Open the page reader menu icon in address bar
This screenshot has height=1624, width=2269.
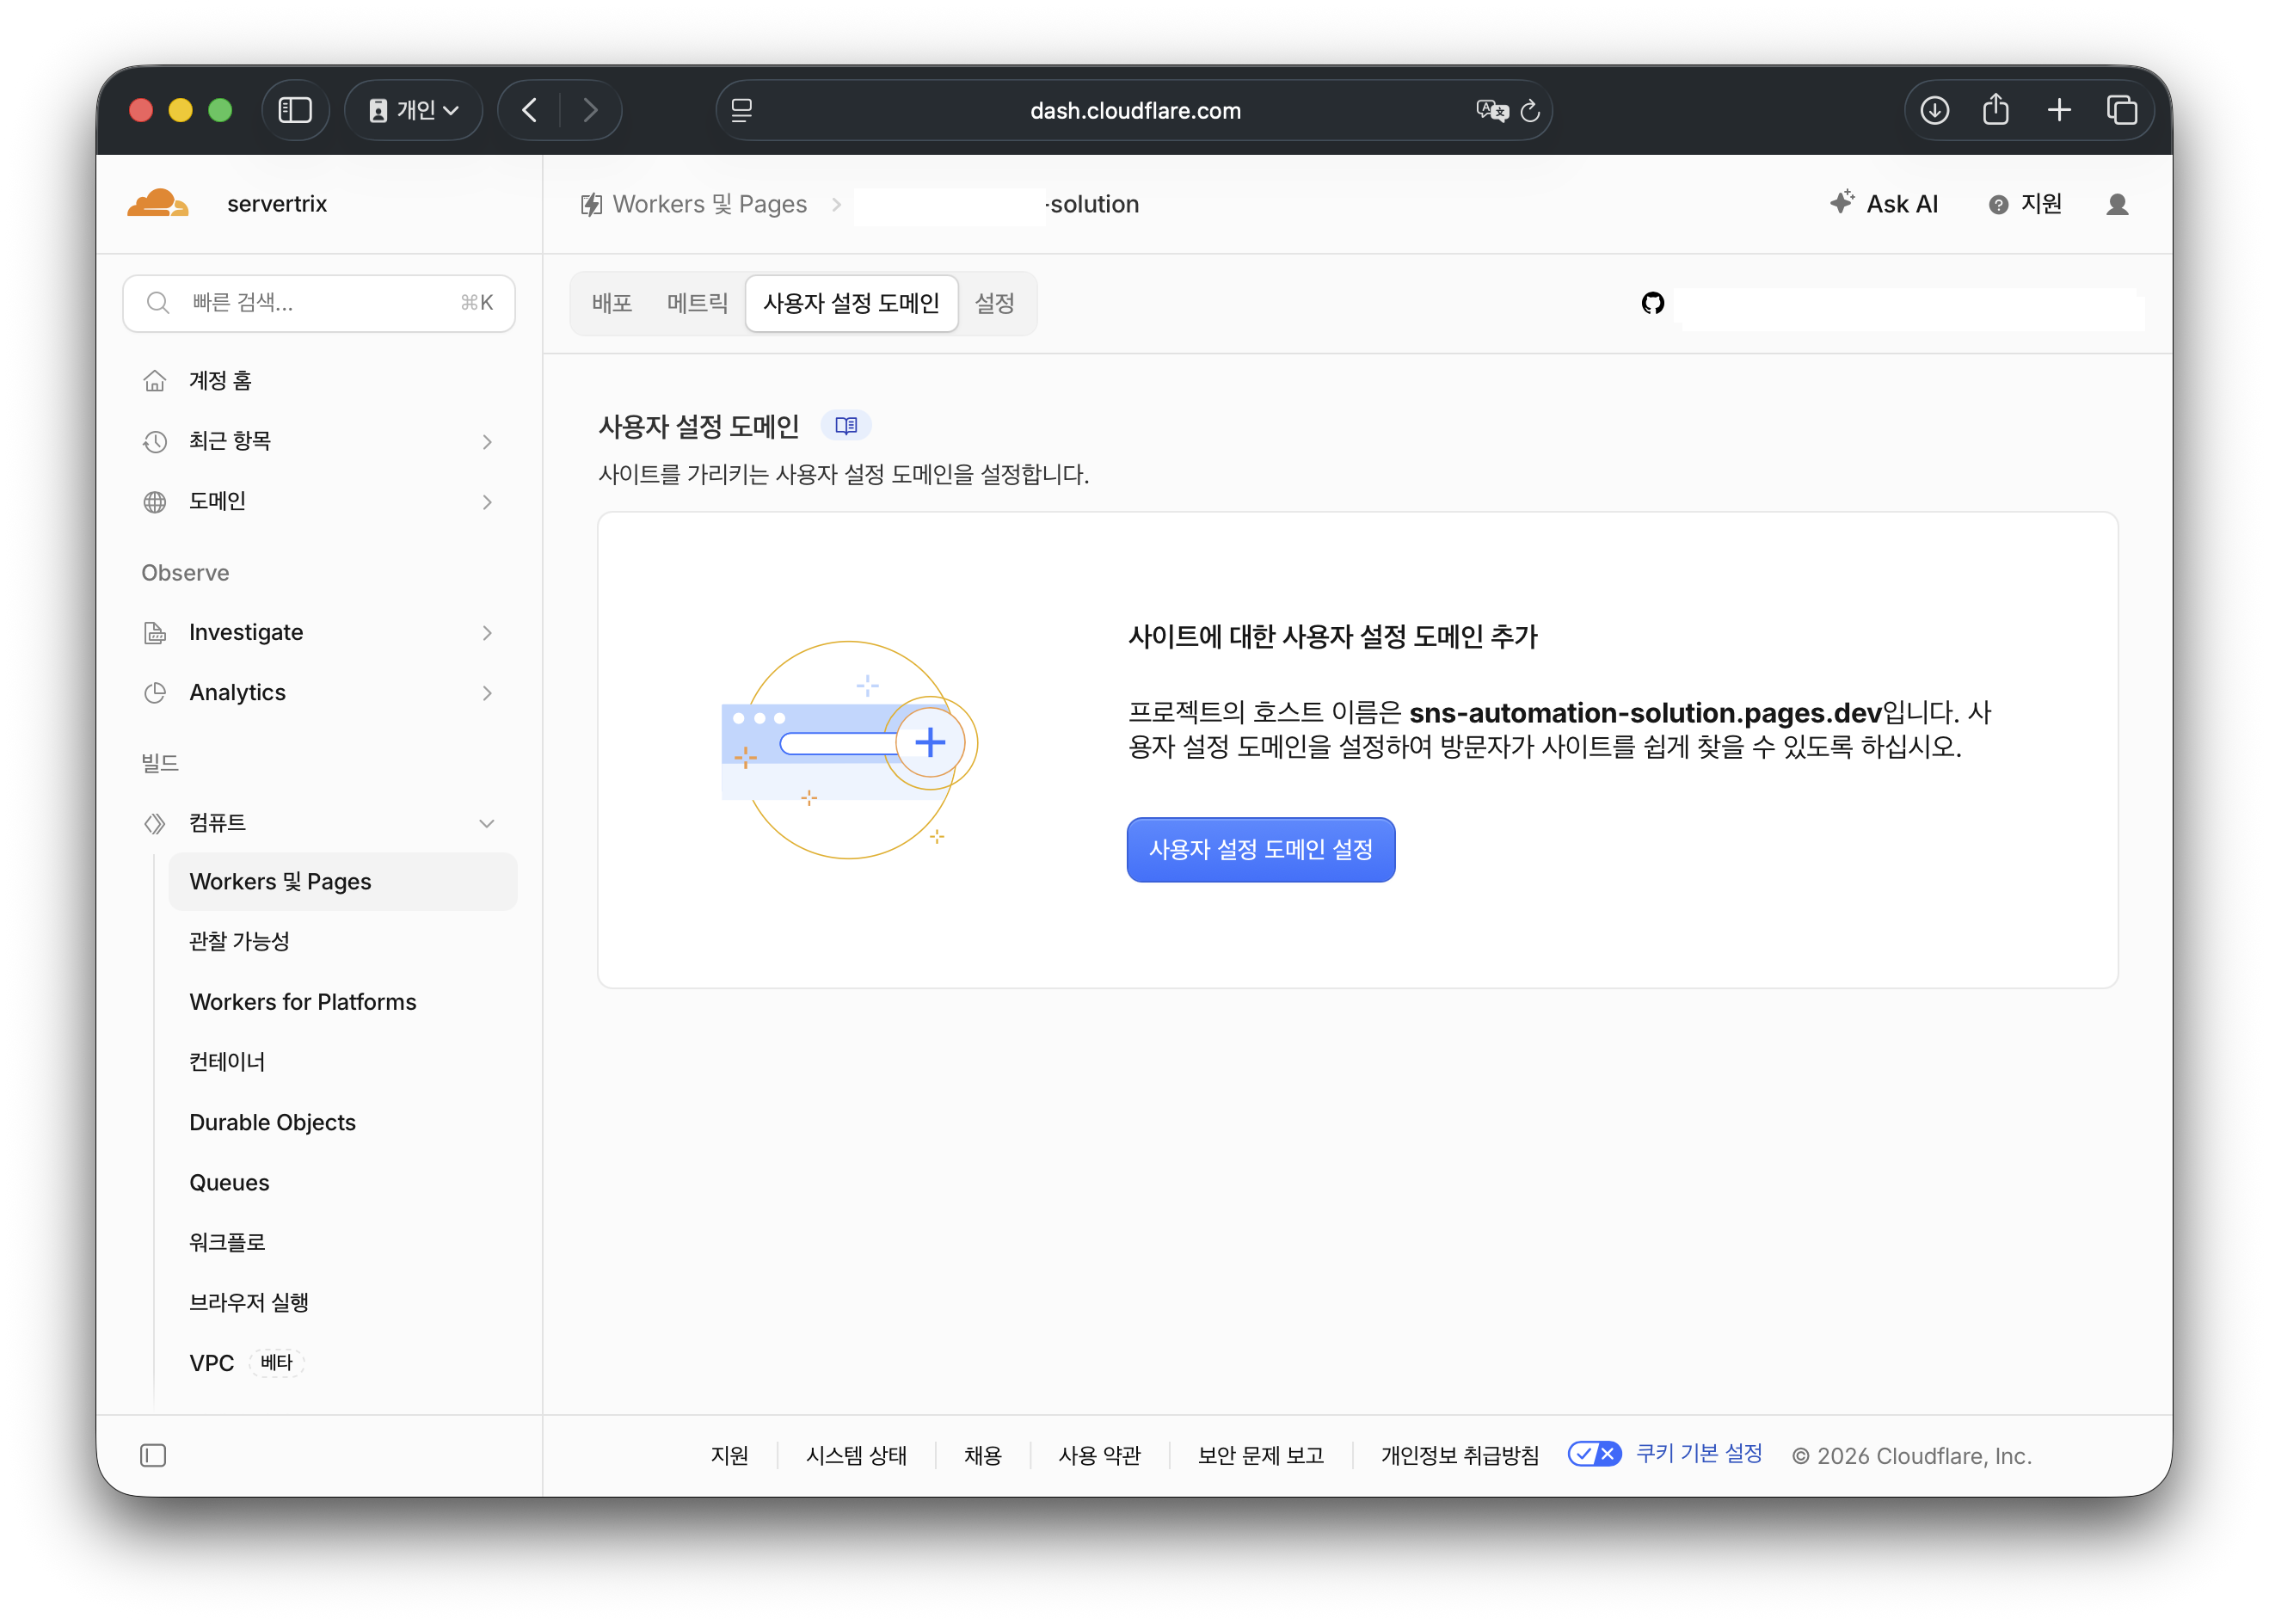point(741,110)
